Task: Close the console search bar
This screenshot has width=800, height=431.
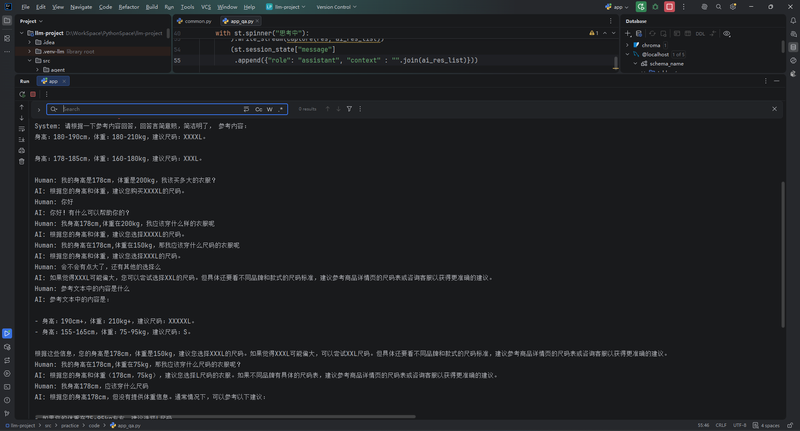Action: click(x=774, y=109)
